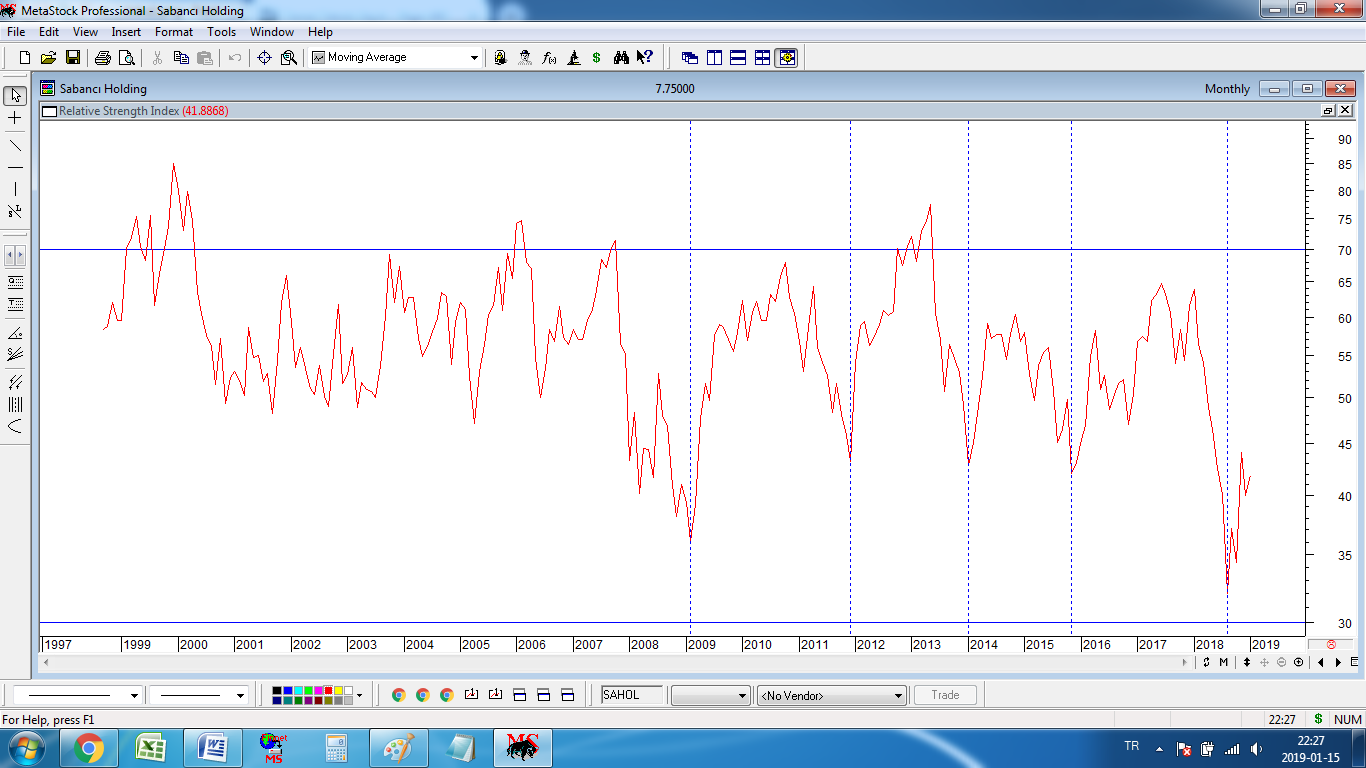Click the volume icon in system tray
1366x768 pixels.
(x=1256, y=748)
